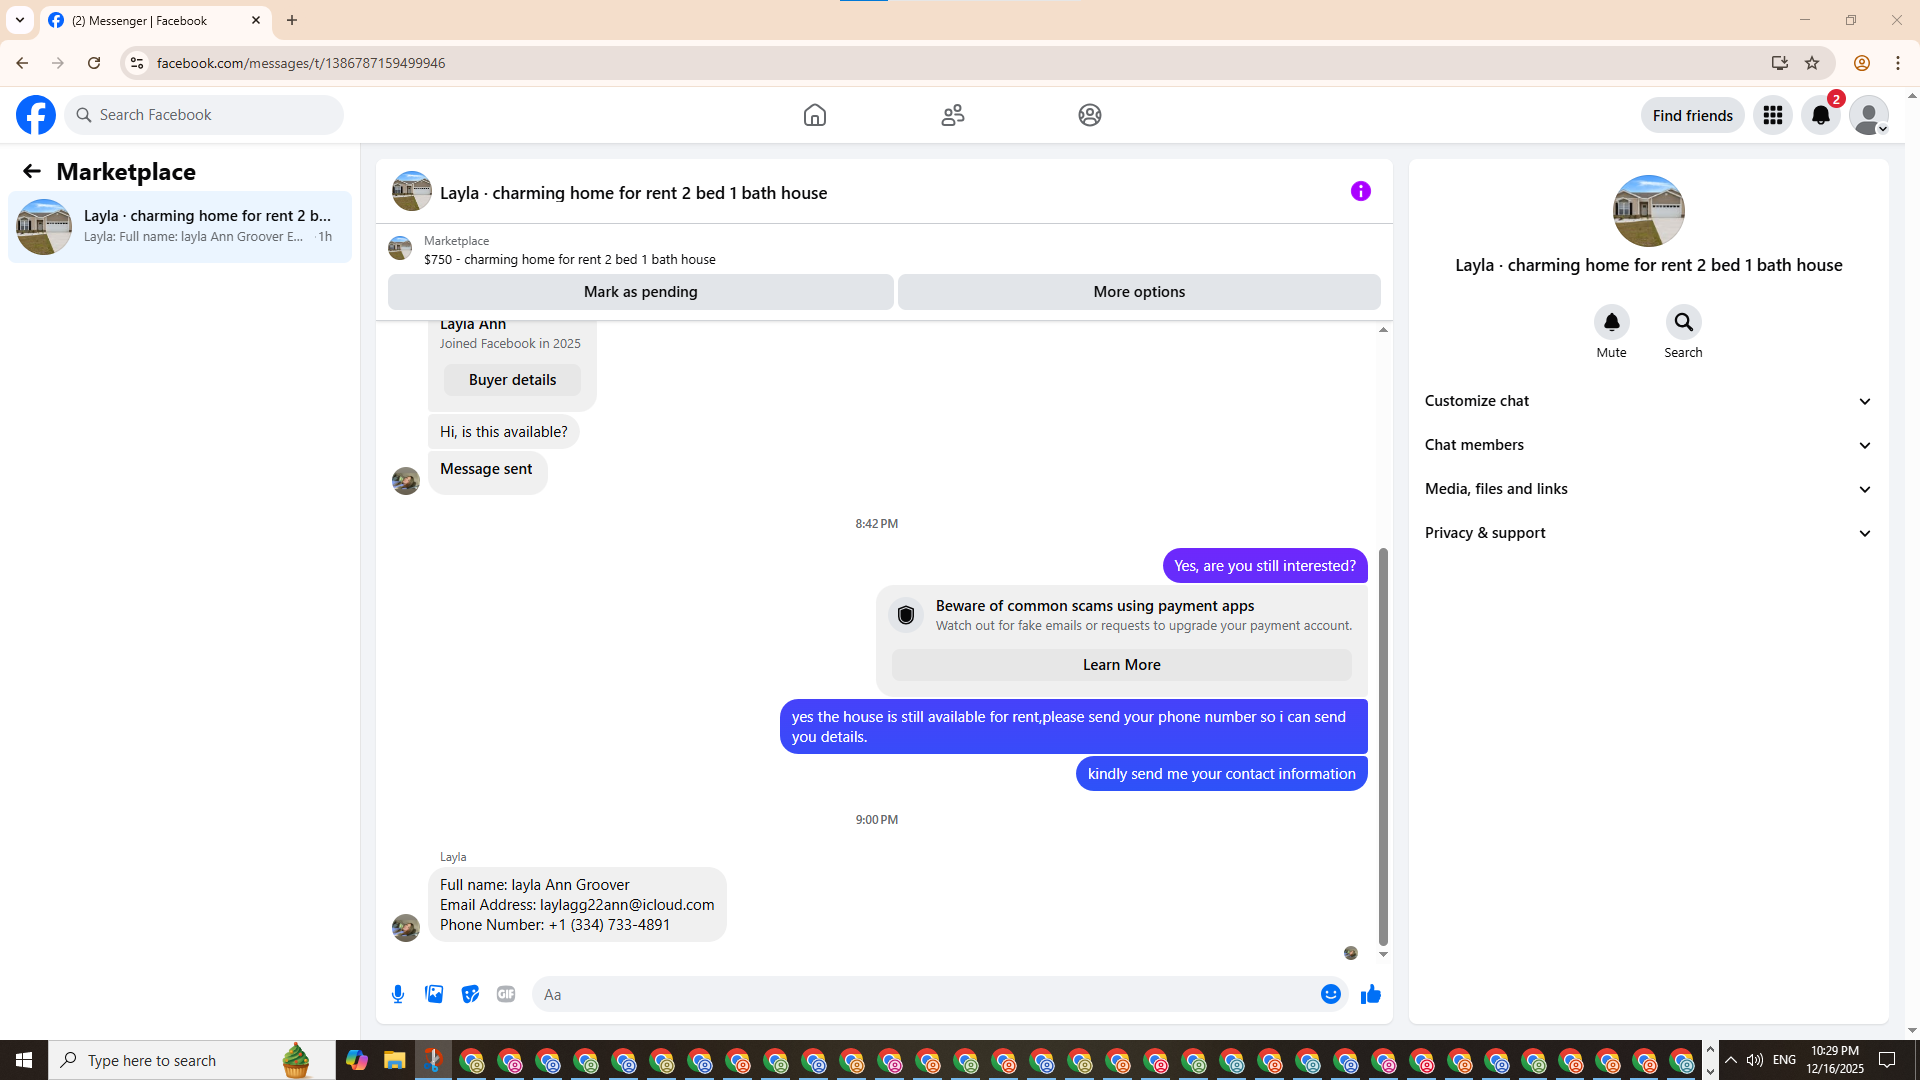Expand the Privacy & support section
The height and width of the screenshot is (1080, 1920).
(1649, 533)
